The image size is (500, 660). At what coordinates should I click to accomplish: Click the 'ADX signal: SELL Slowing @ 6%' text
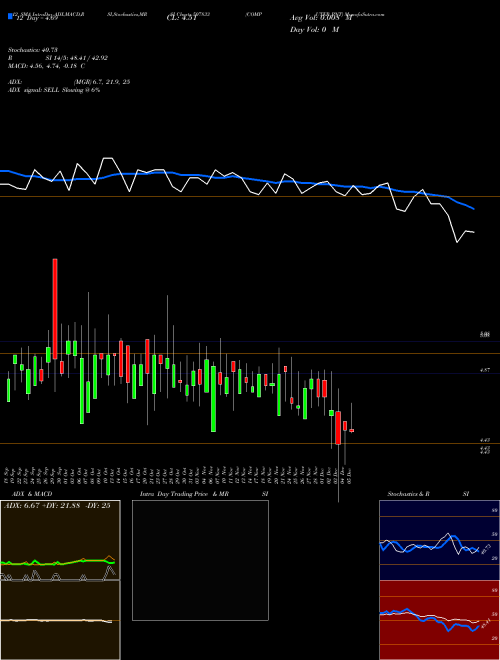tap(54, 90)
